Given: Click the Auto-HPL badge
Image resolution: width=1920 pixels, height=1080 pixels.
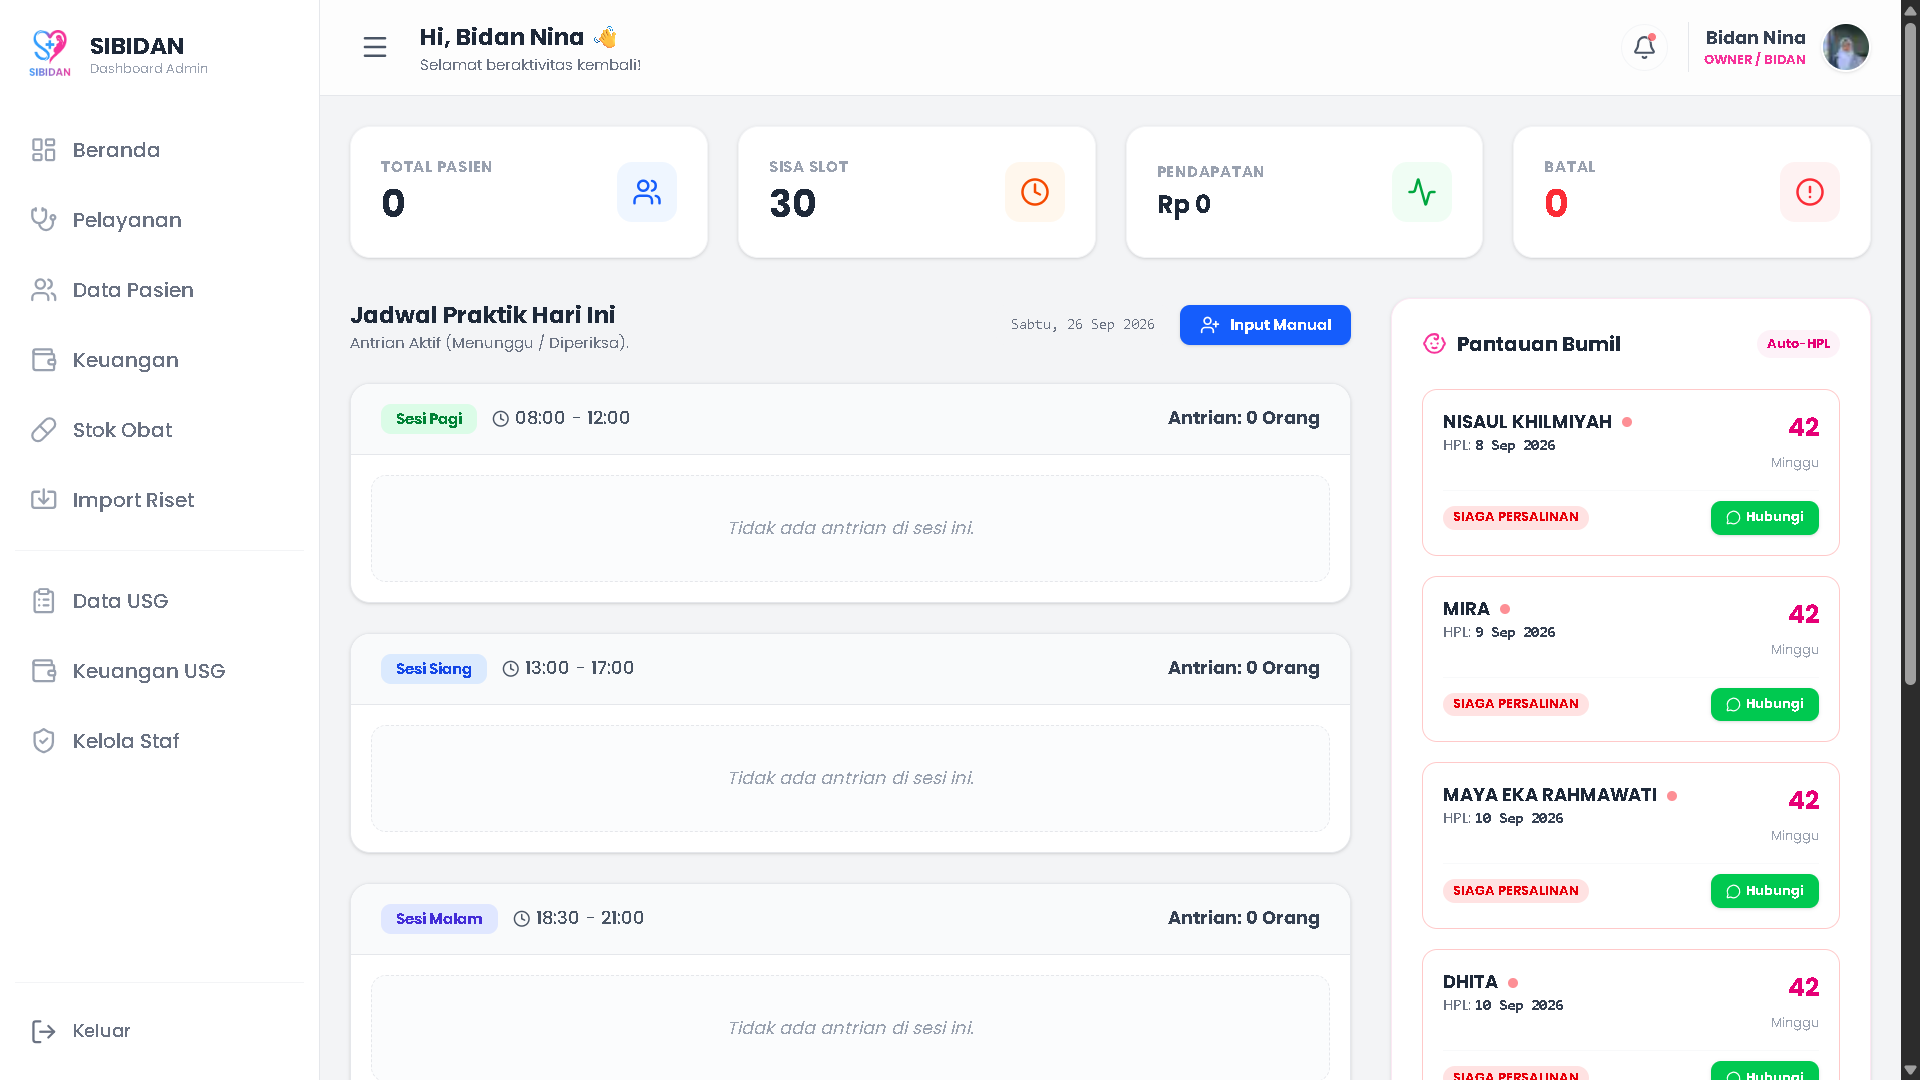Looking at the screenshot, I should 1798,344.
